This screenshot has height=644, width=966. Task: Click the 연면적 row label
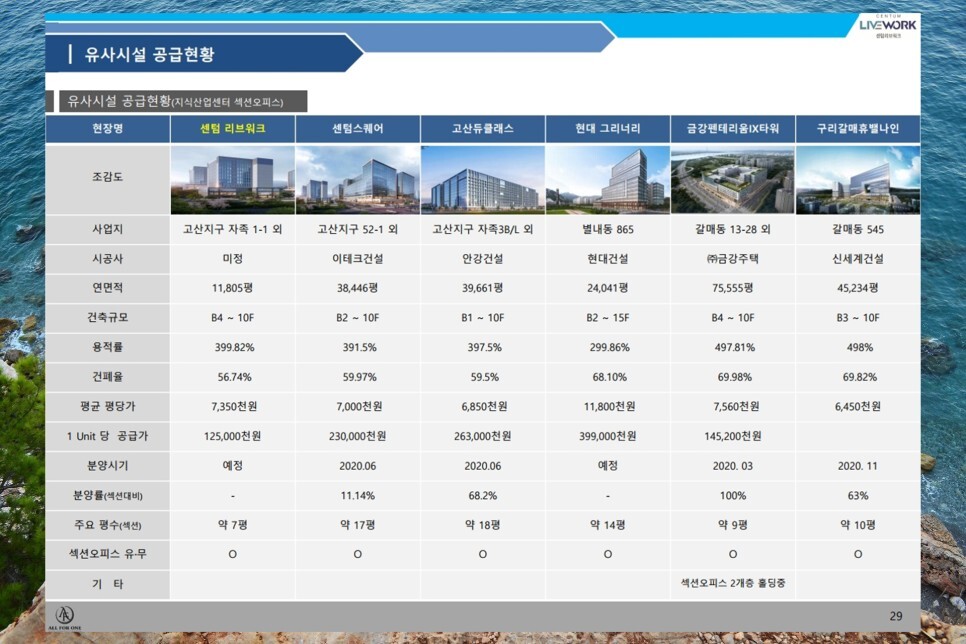107,288
